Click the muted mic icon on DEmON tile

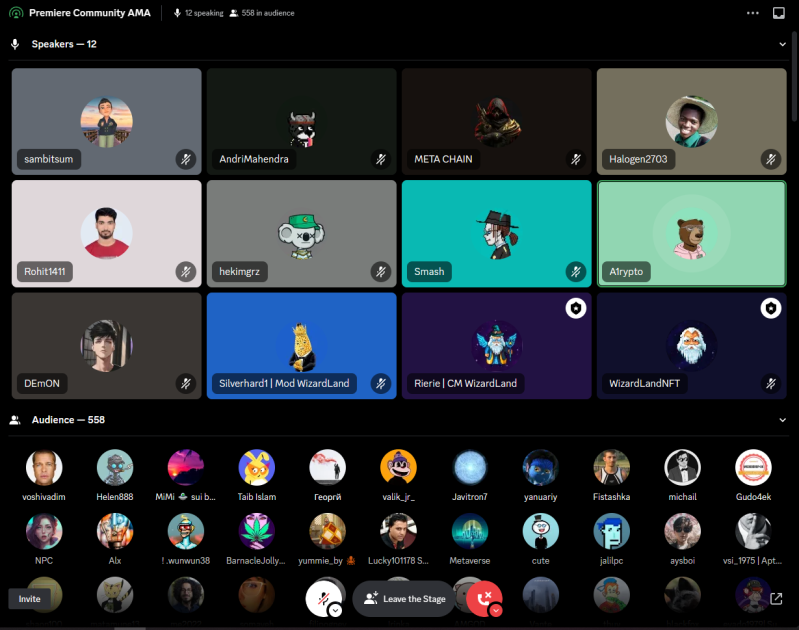[186, 383]
